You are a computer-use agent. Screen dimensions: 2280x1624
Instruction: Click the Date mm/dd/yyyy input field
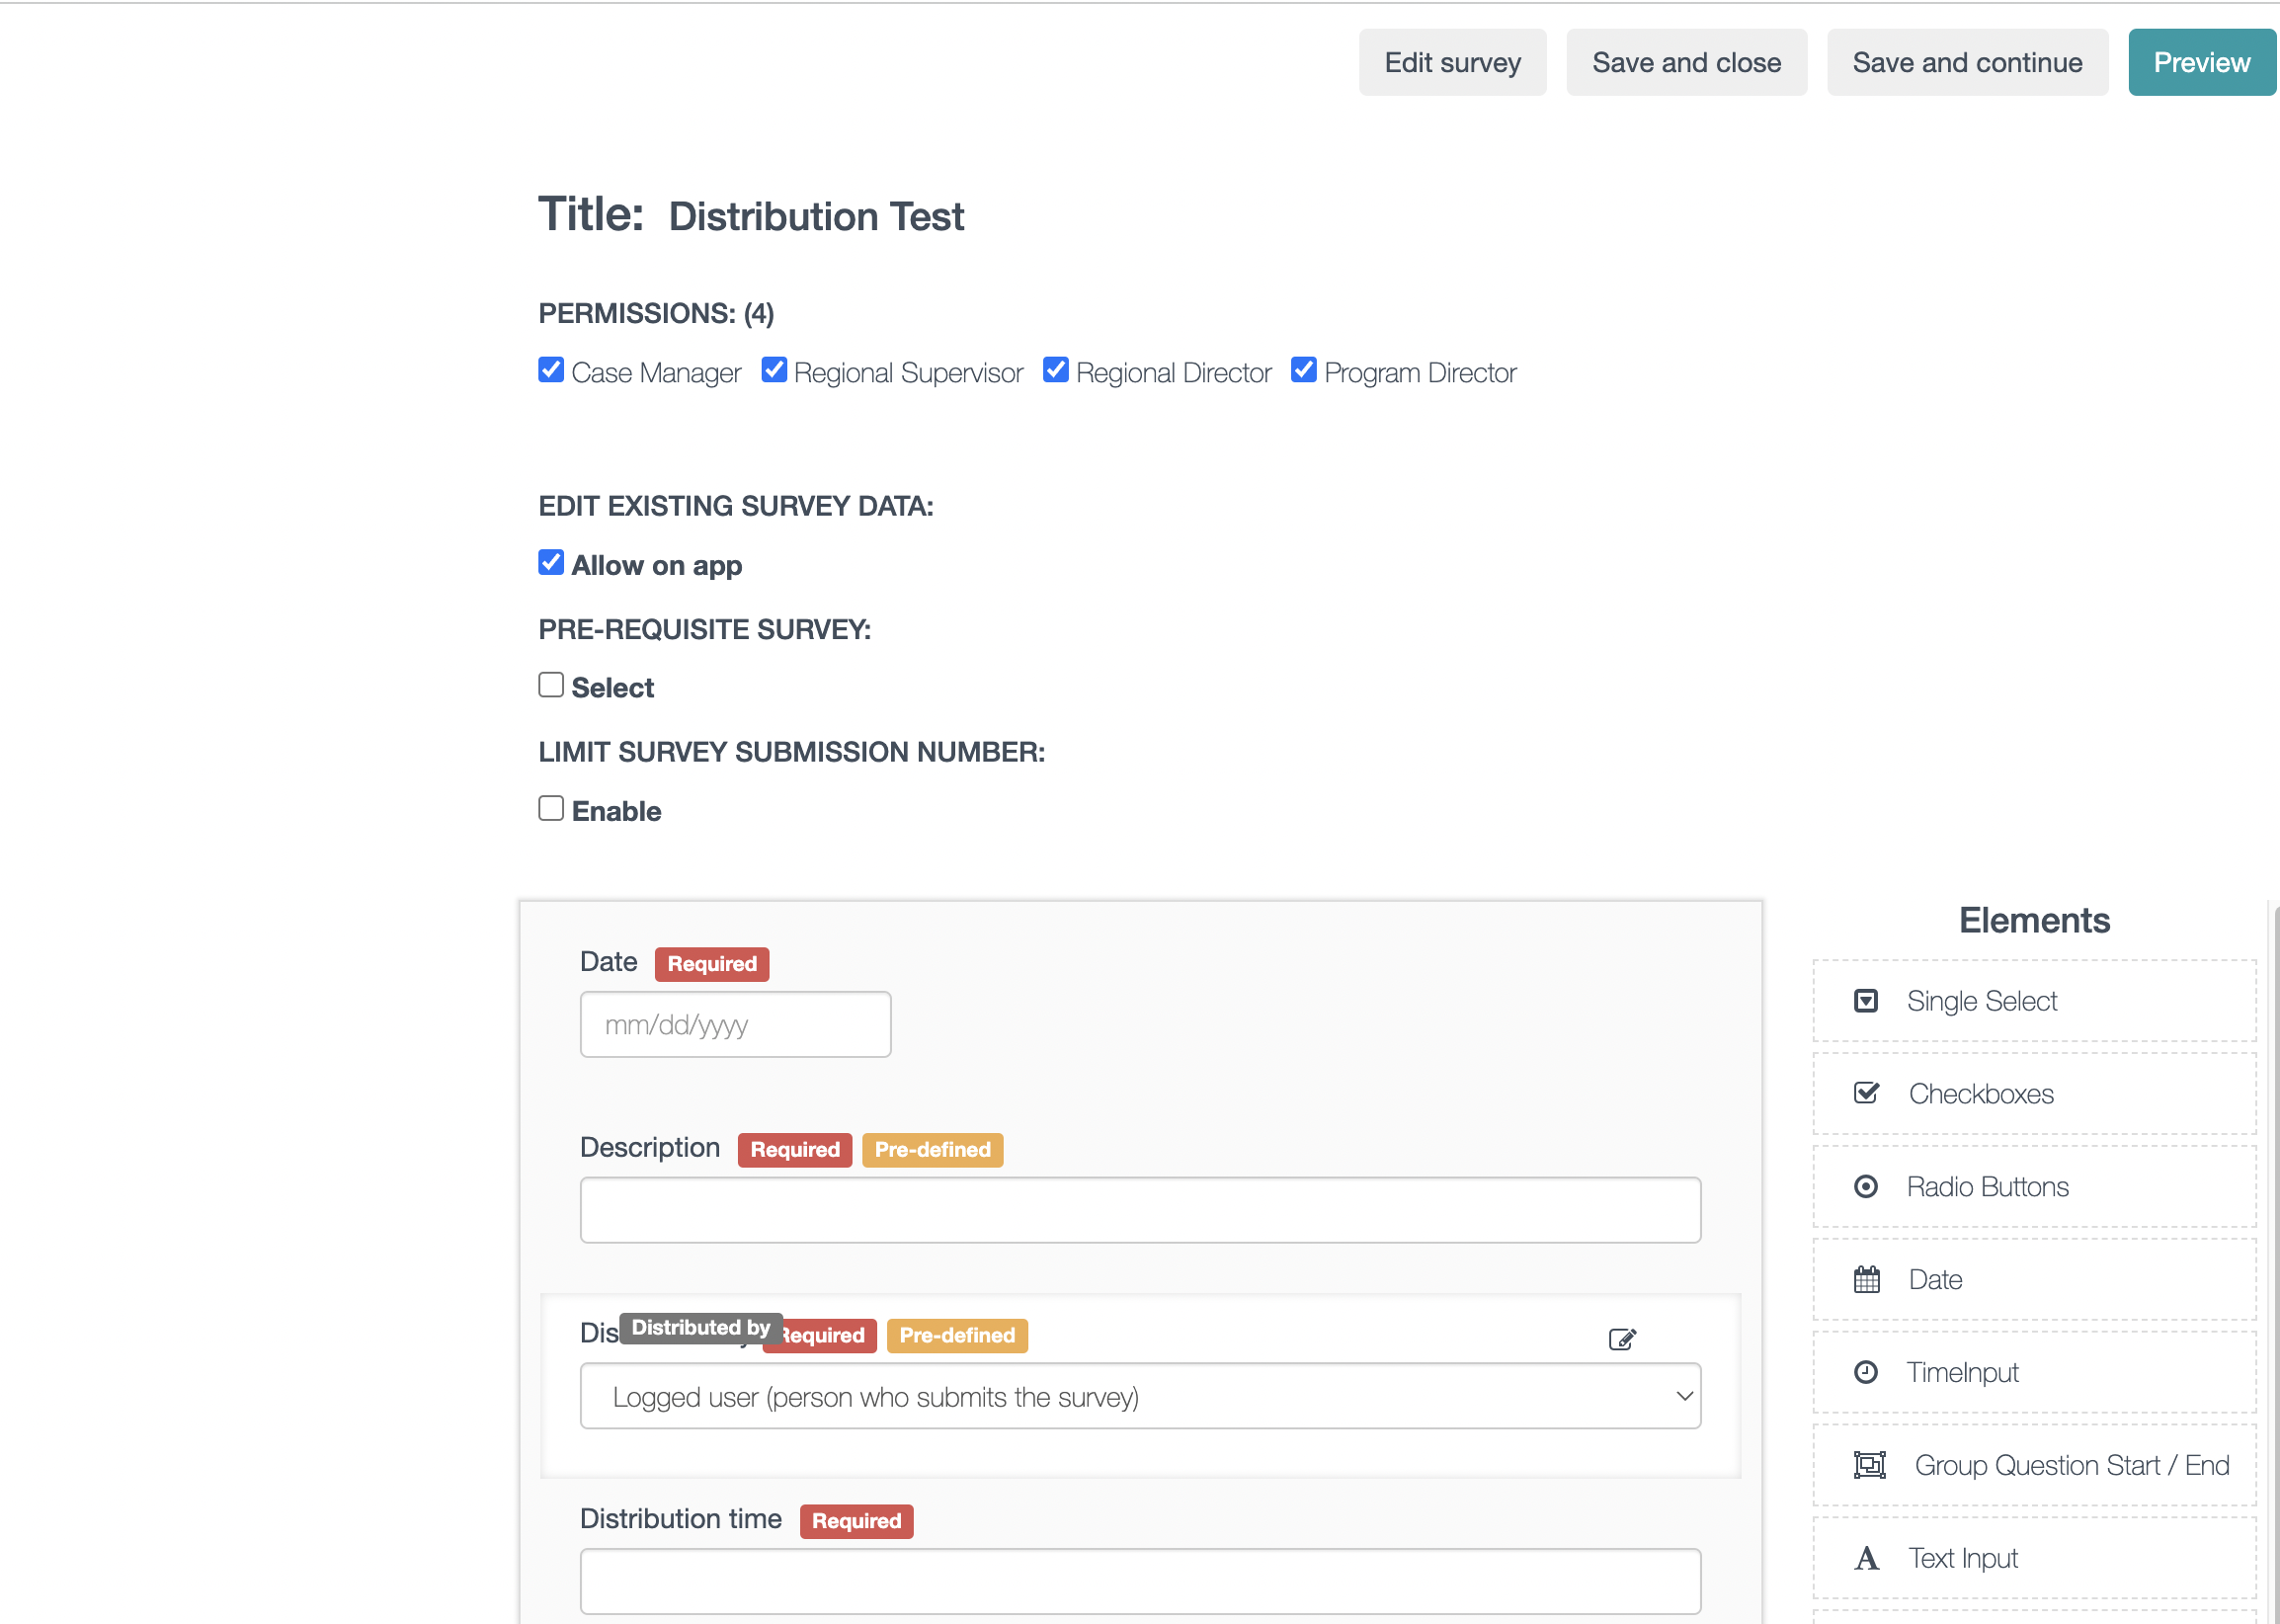click(735, 1024)
